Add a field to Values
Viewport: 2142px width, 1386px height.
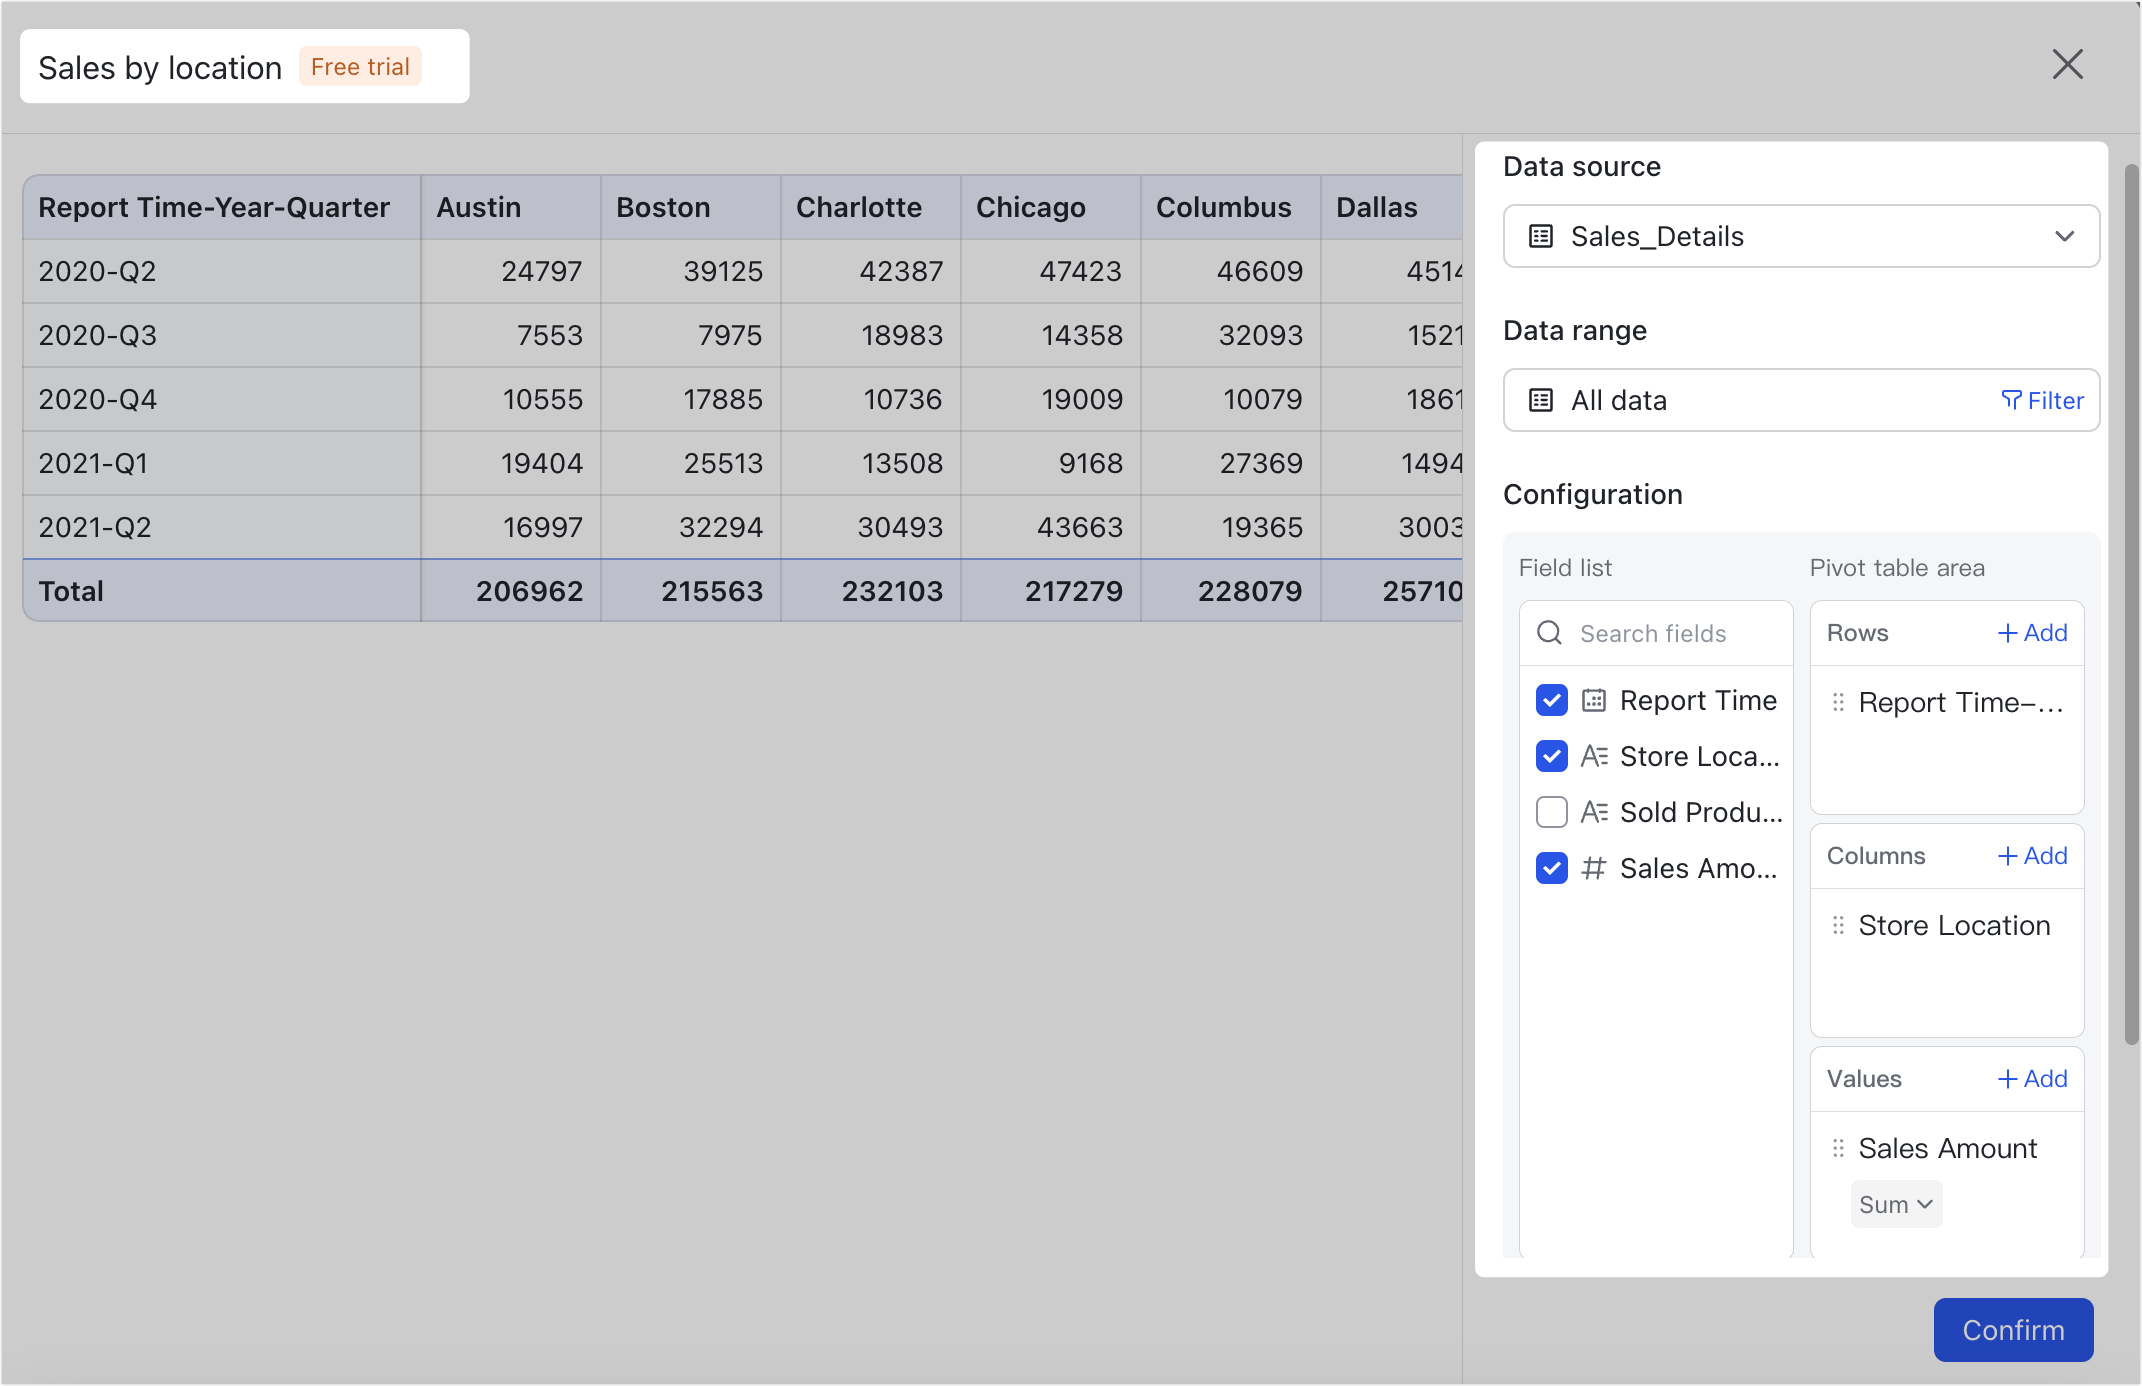tap(2032, 1079)
